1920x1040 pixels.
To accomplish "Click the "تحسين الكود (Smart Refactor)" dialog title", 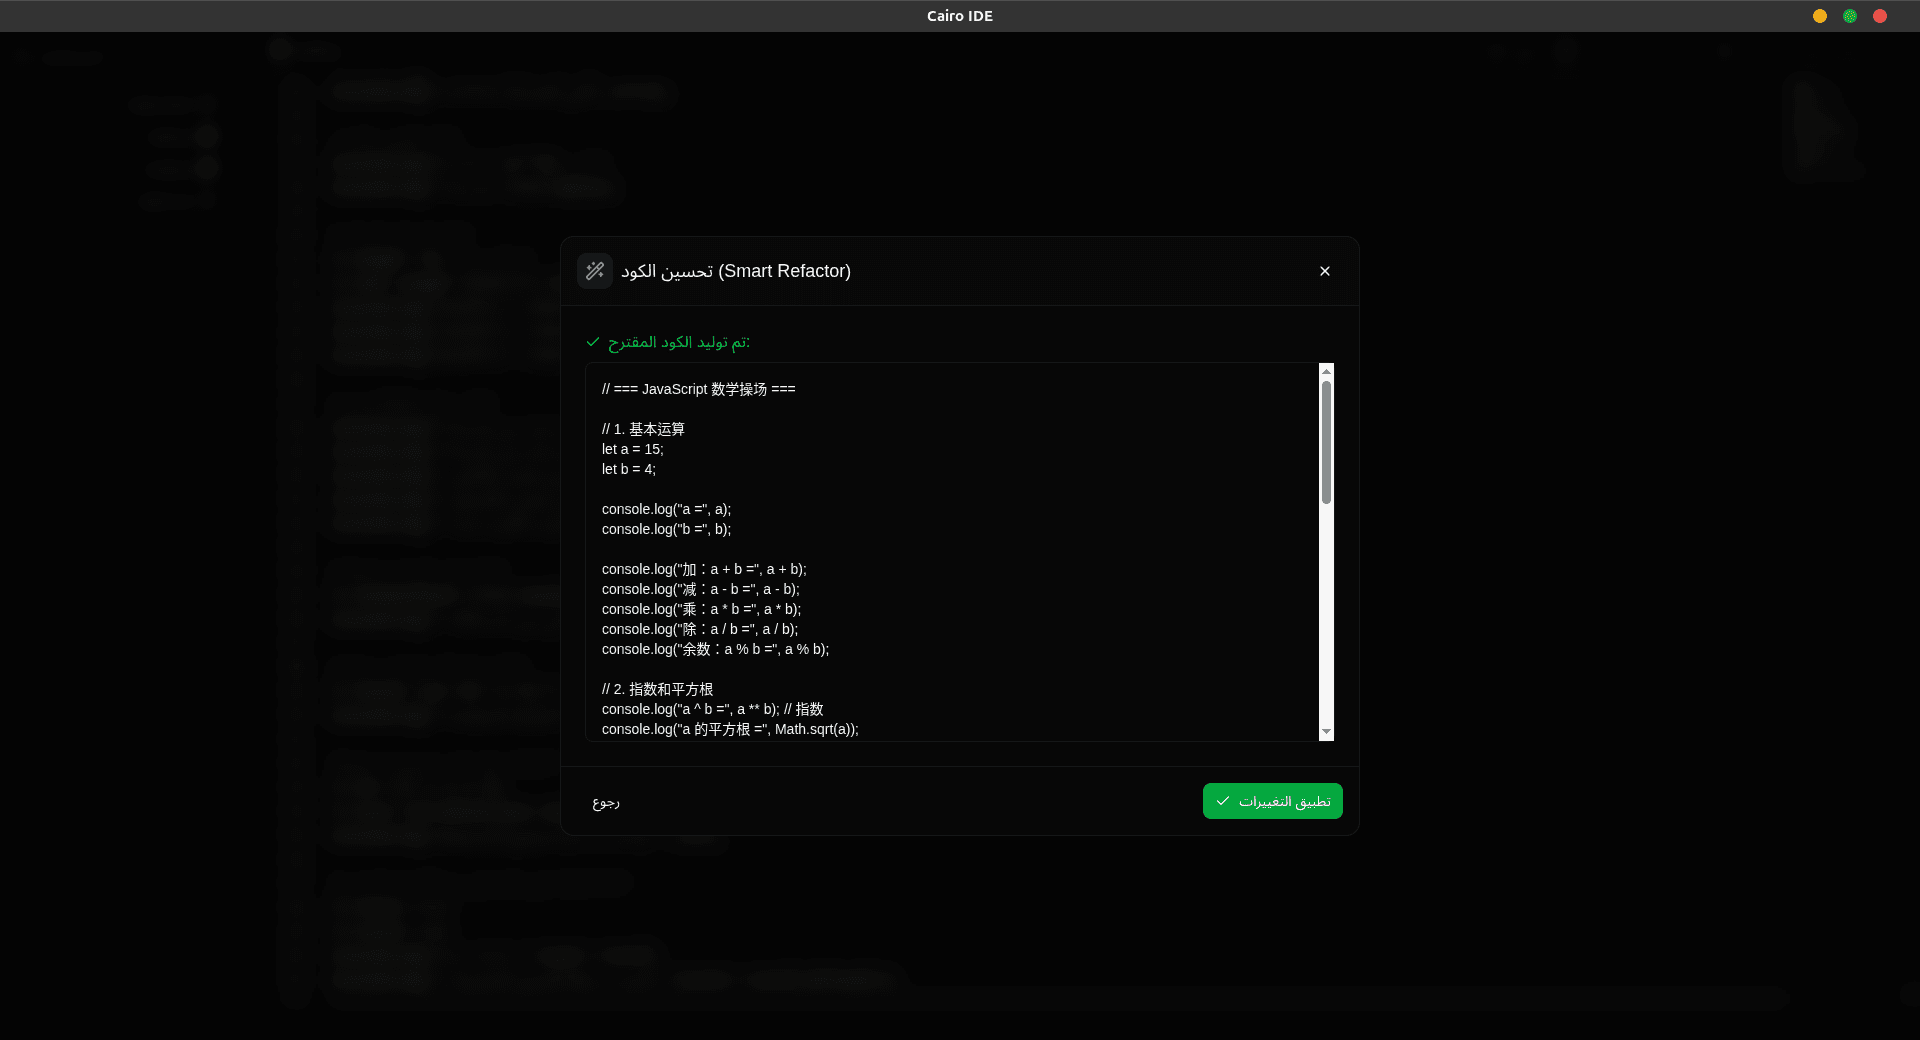I will [736, 271].
